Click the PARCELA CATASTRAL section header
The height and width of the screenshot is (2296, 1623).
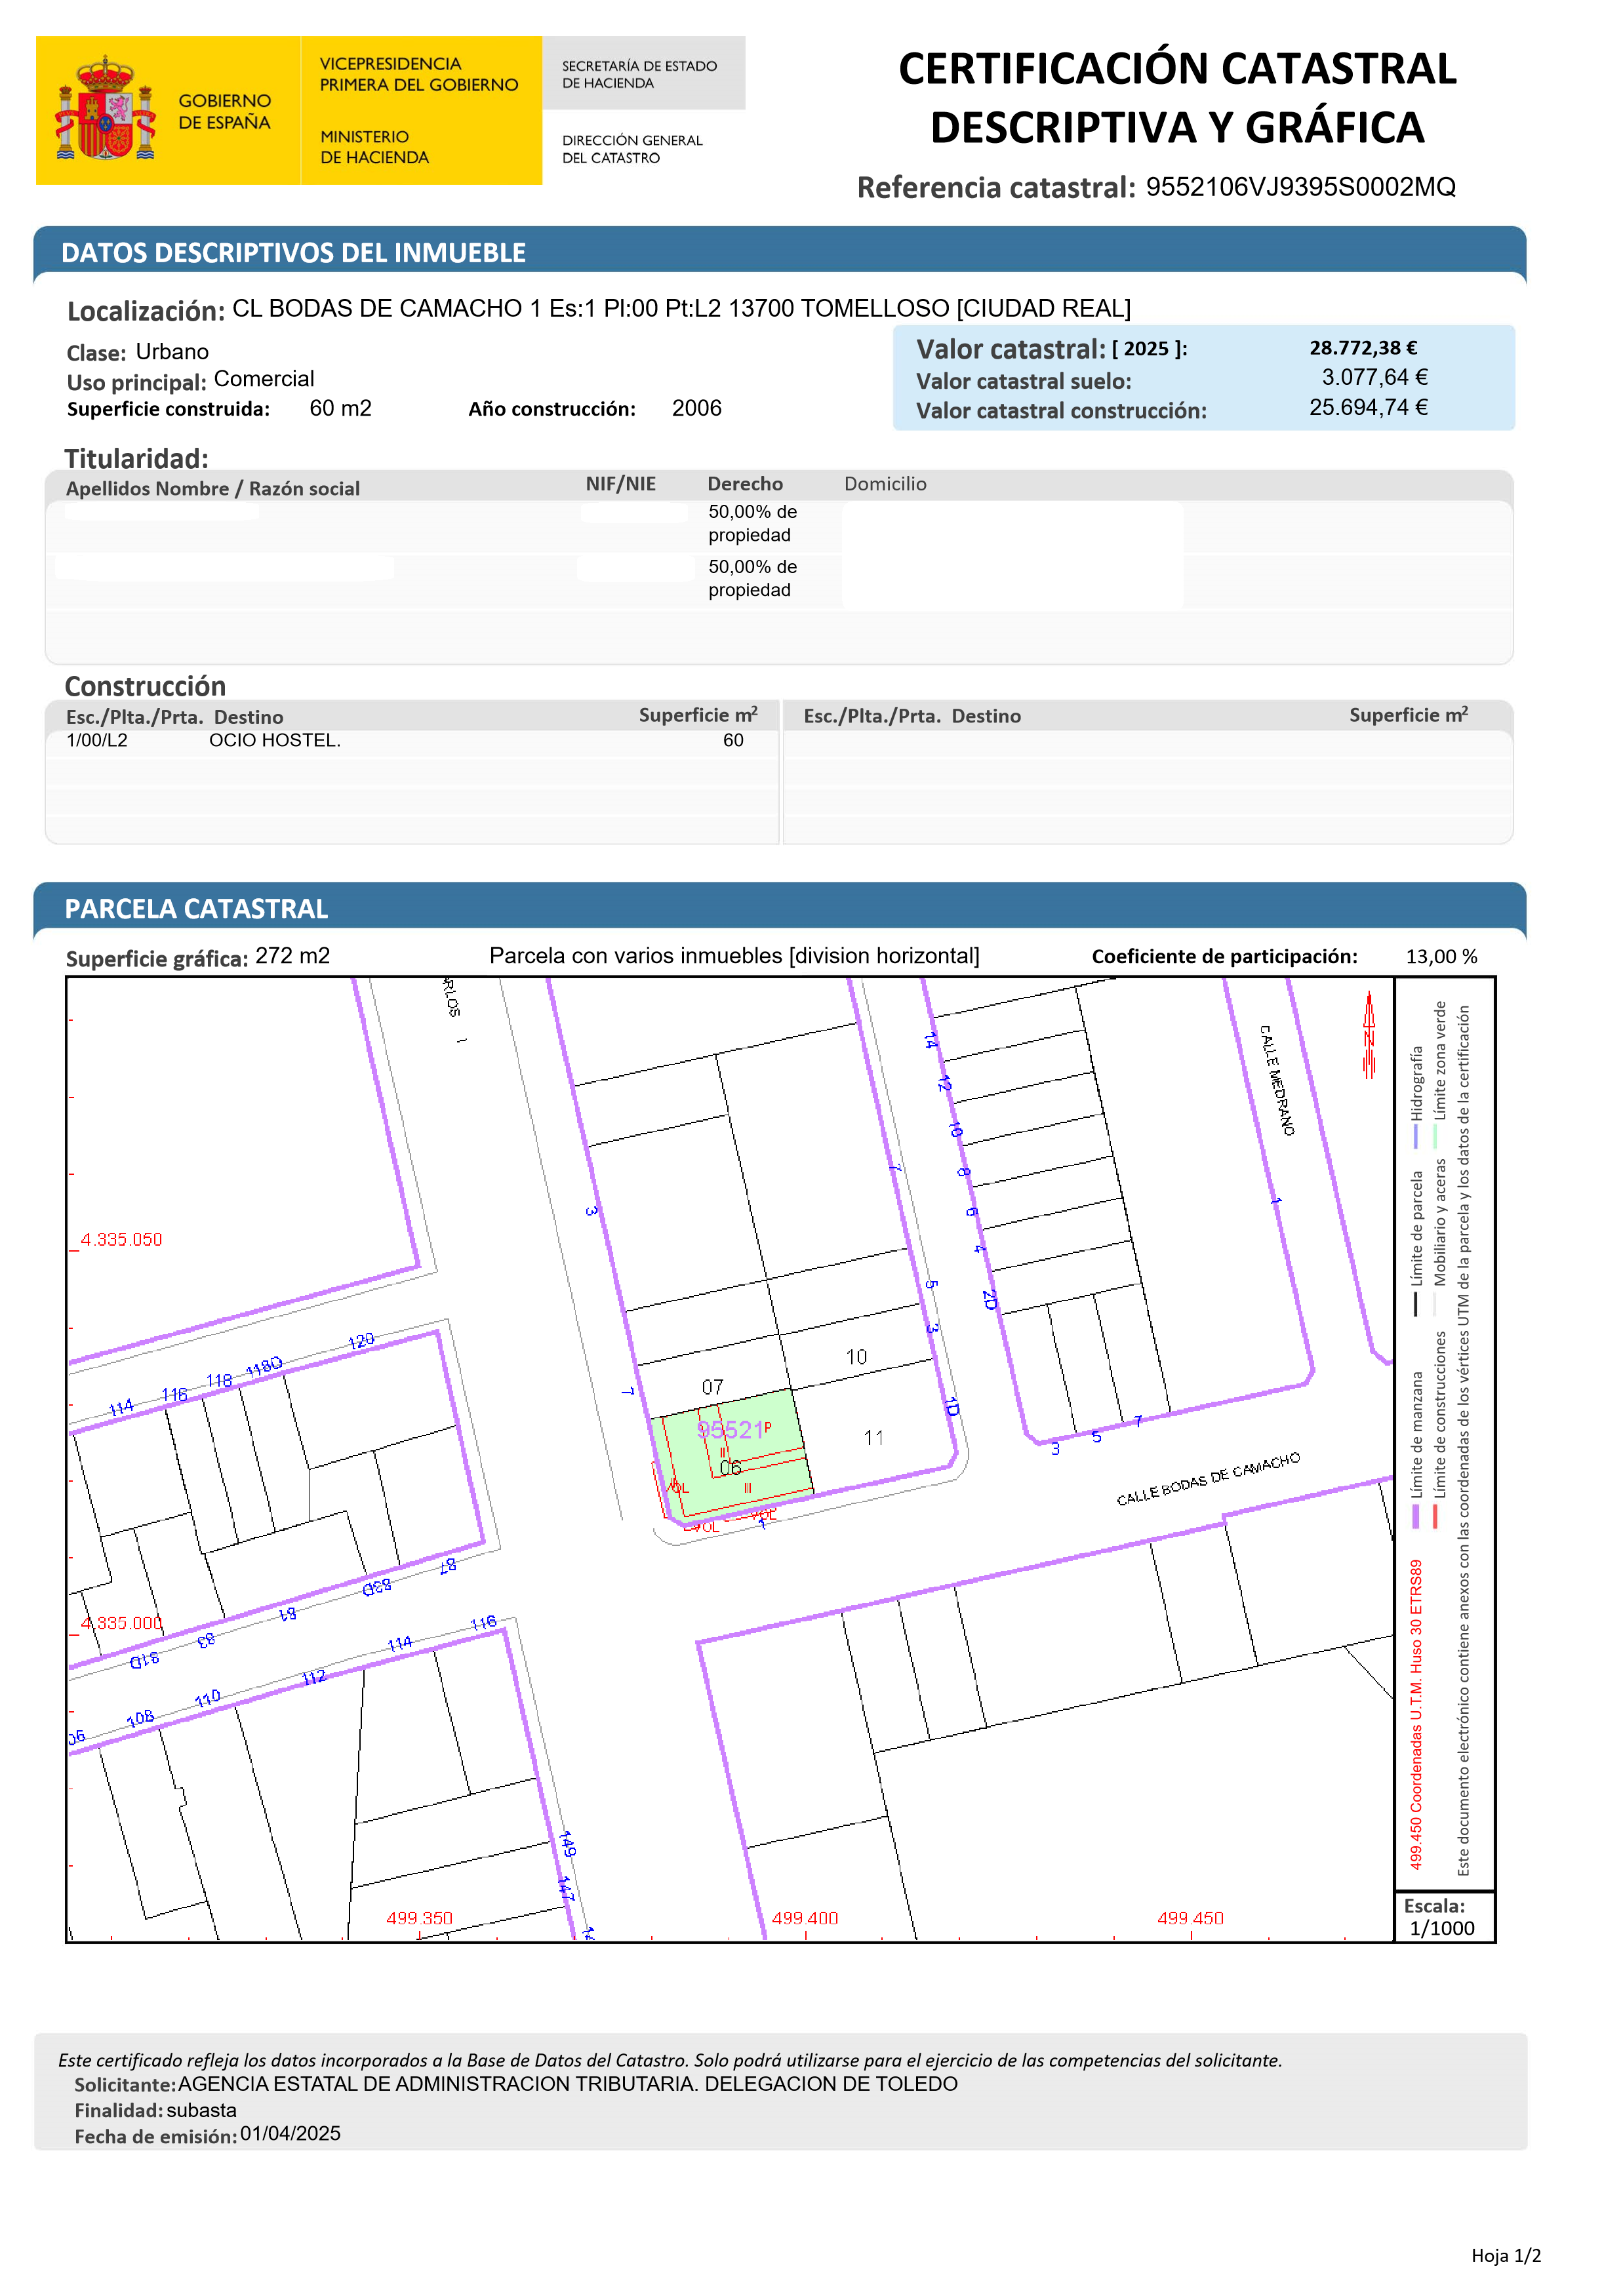pos(196,909)
